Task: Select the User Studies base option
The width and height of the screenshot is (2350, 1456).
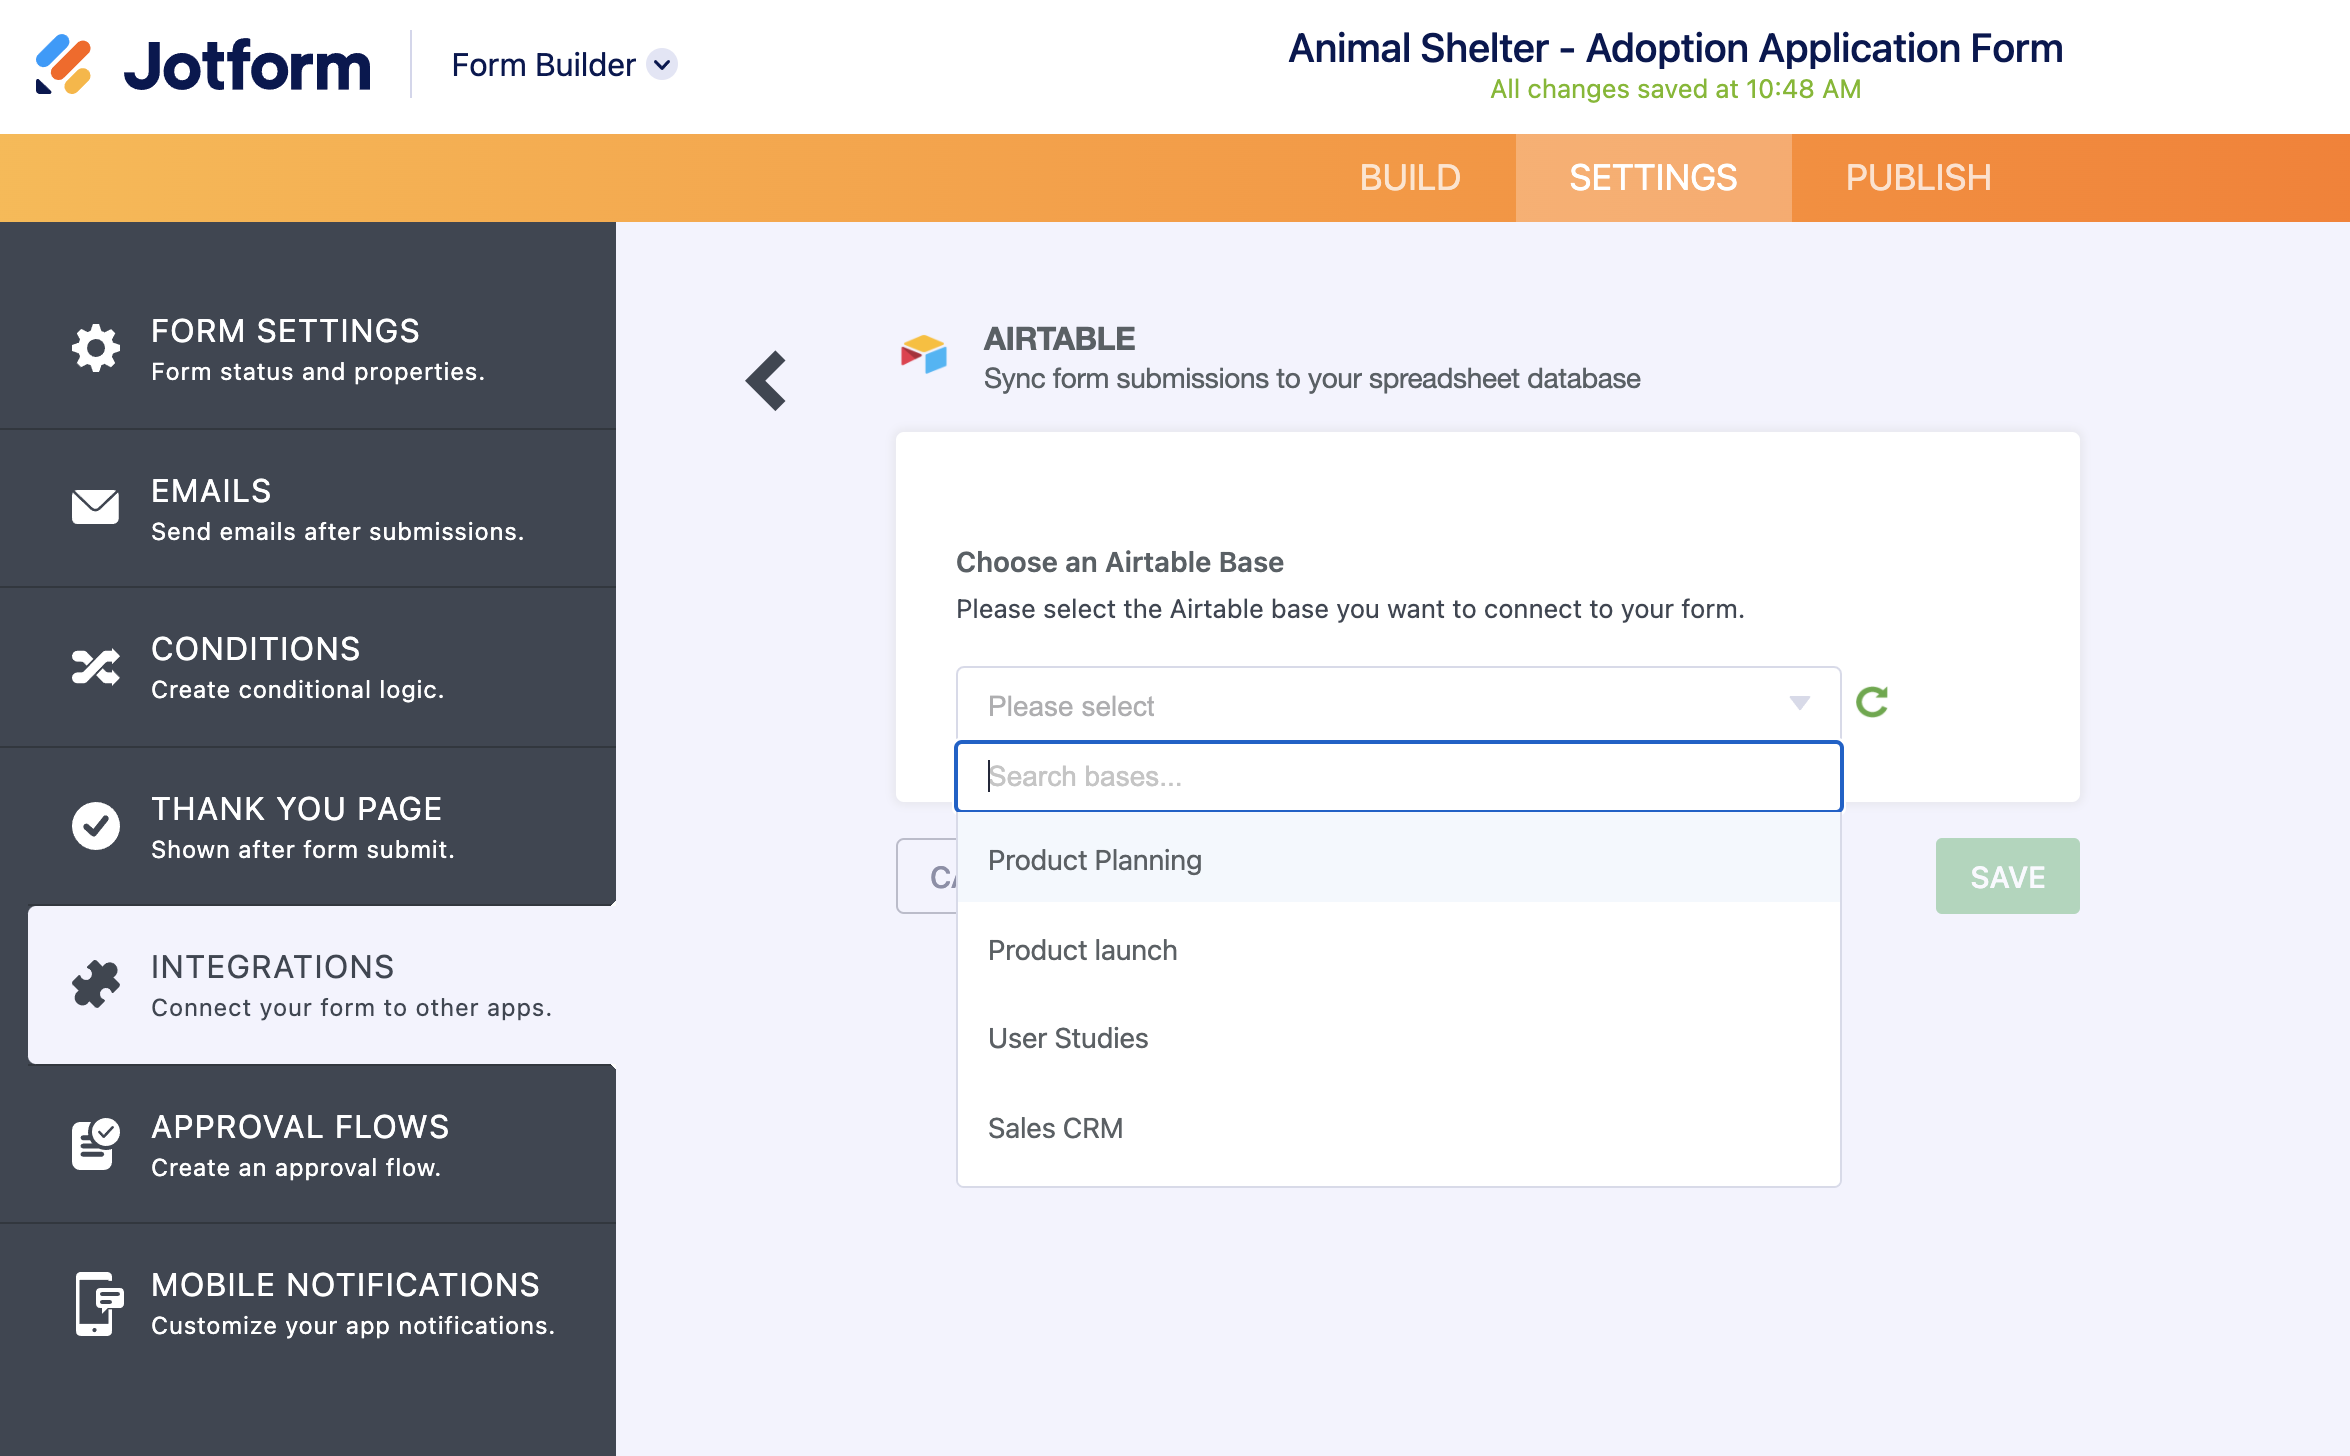Action: coord(1068,1038)
